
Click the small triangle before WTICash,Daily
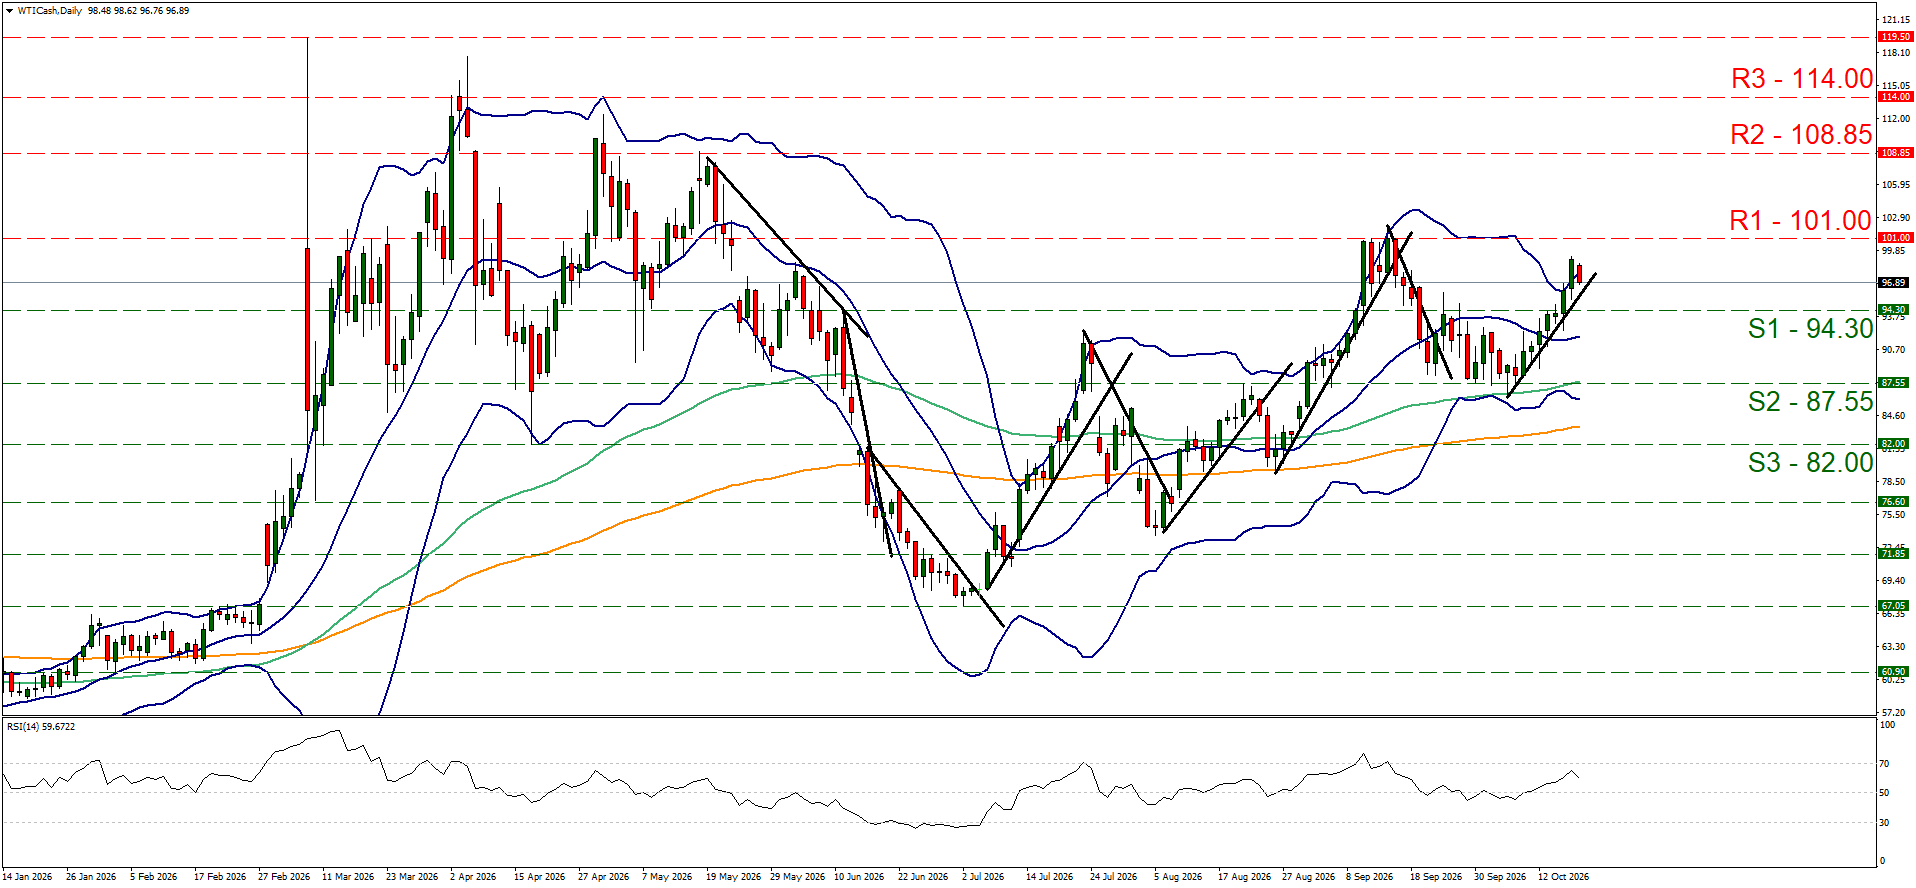tap(9, 11)
